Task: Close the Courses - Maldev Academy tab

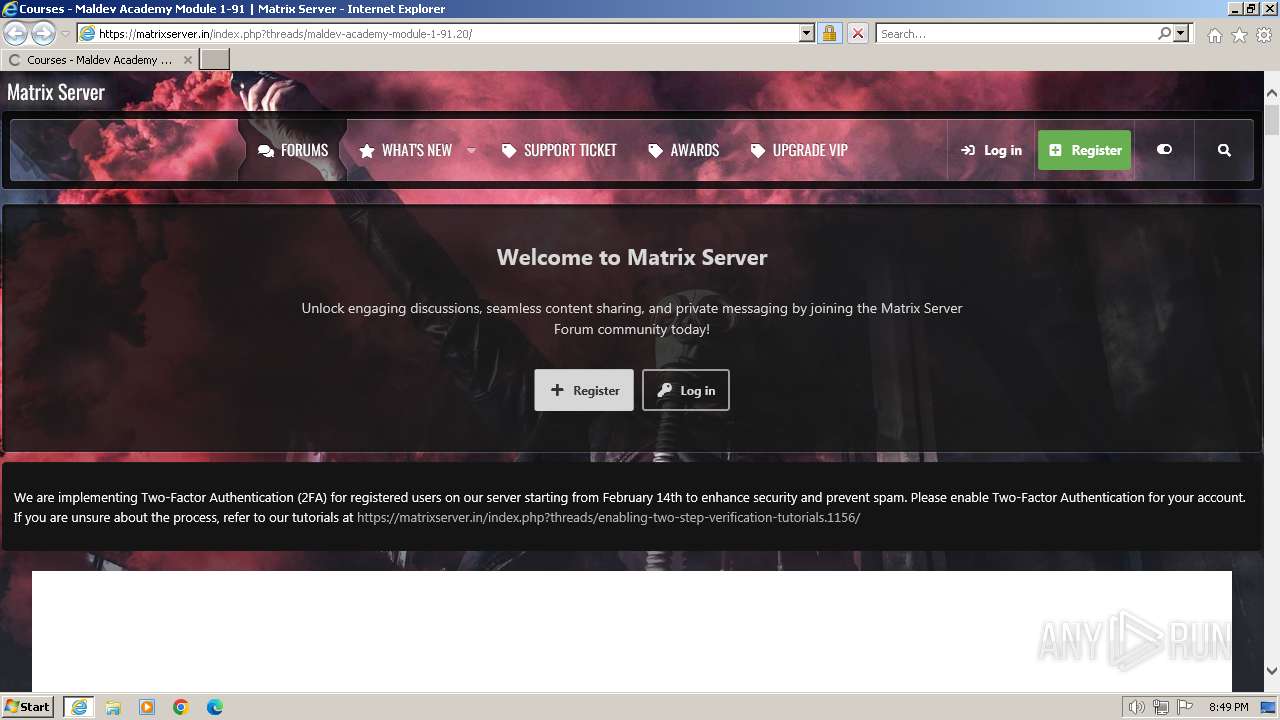Action: (x=187, y=60)
